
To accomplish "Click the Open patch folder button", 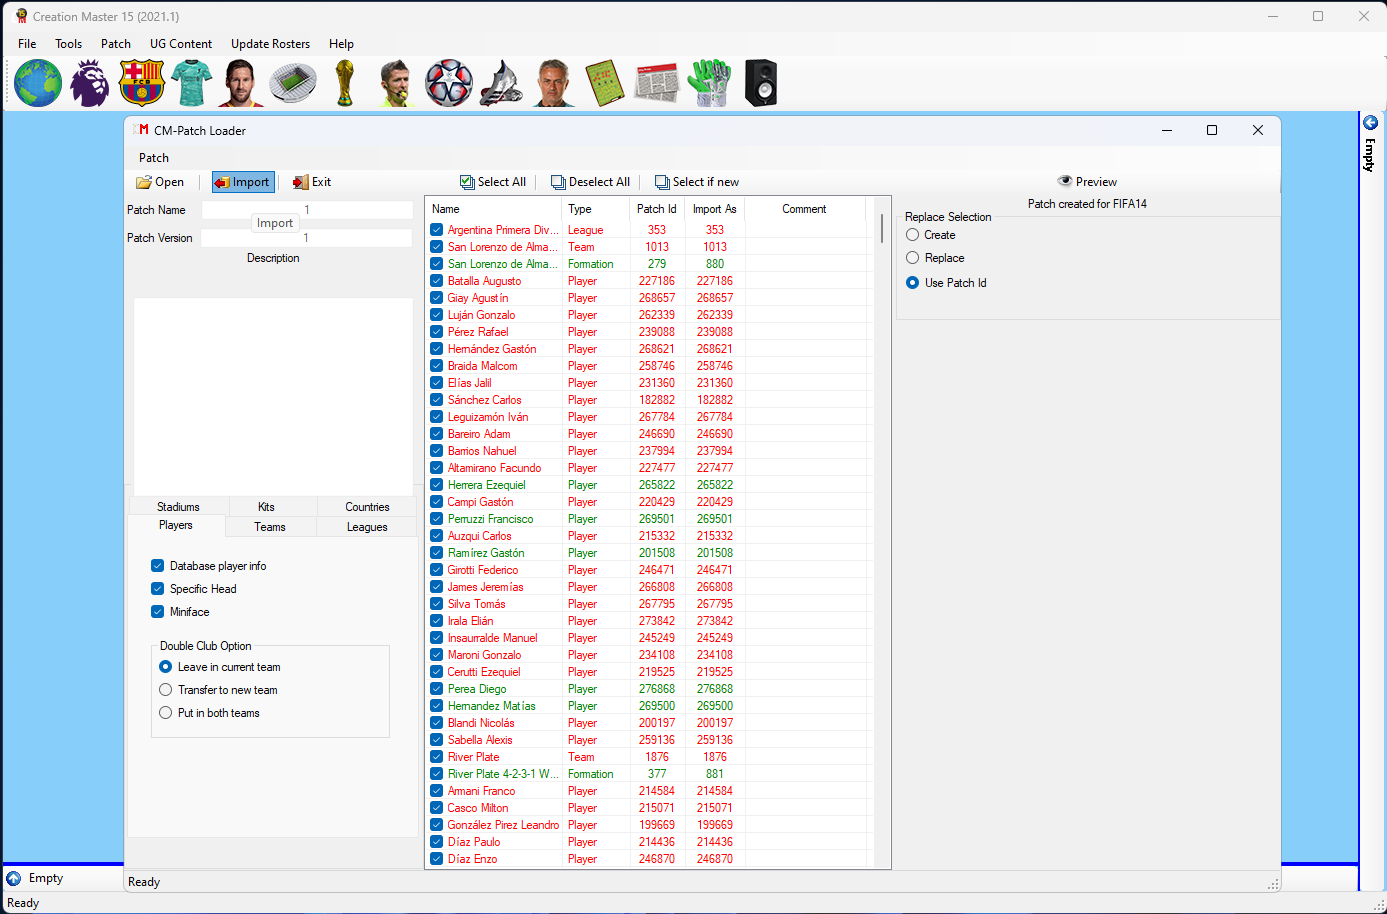I will (x=160, y=182).
